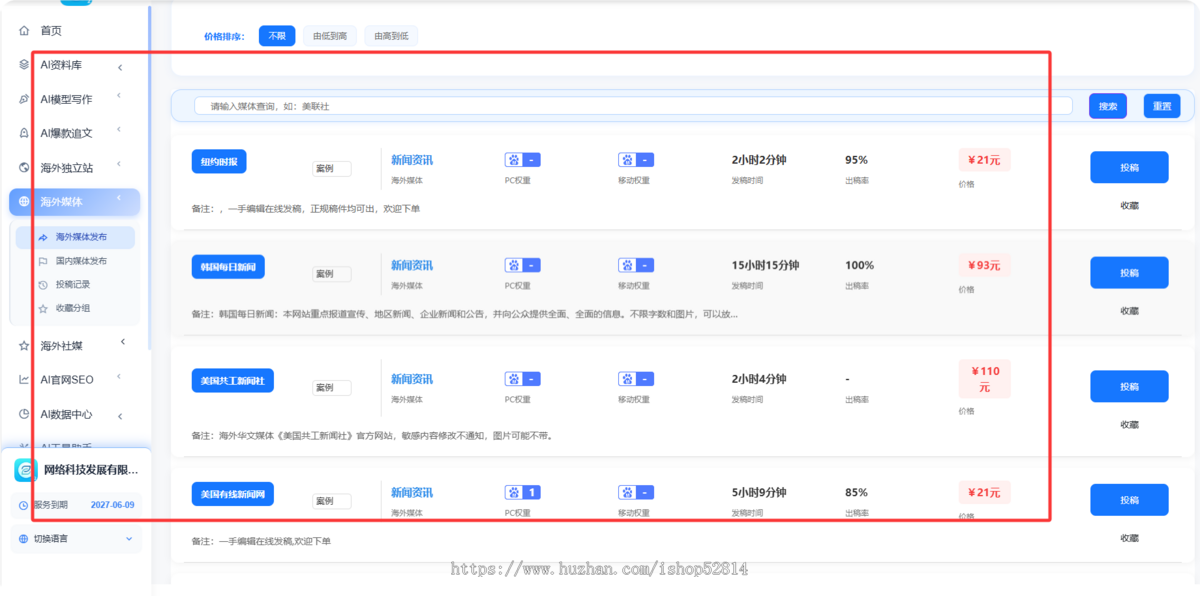Click 收藏 link under 韩国每日新闻
This screenshot has height=596, width=1200.
coord(1129,310)
